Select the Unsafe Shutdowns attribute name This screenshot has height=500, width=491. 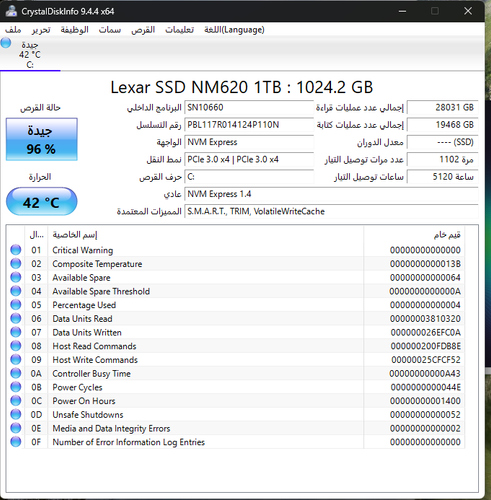pyautogui.click(x=88, y=414)
